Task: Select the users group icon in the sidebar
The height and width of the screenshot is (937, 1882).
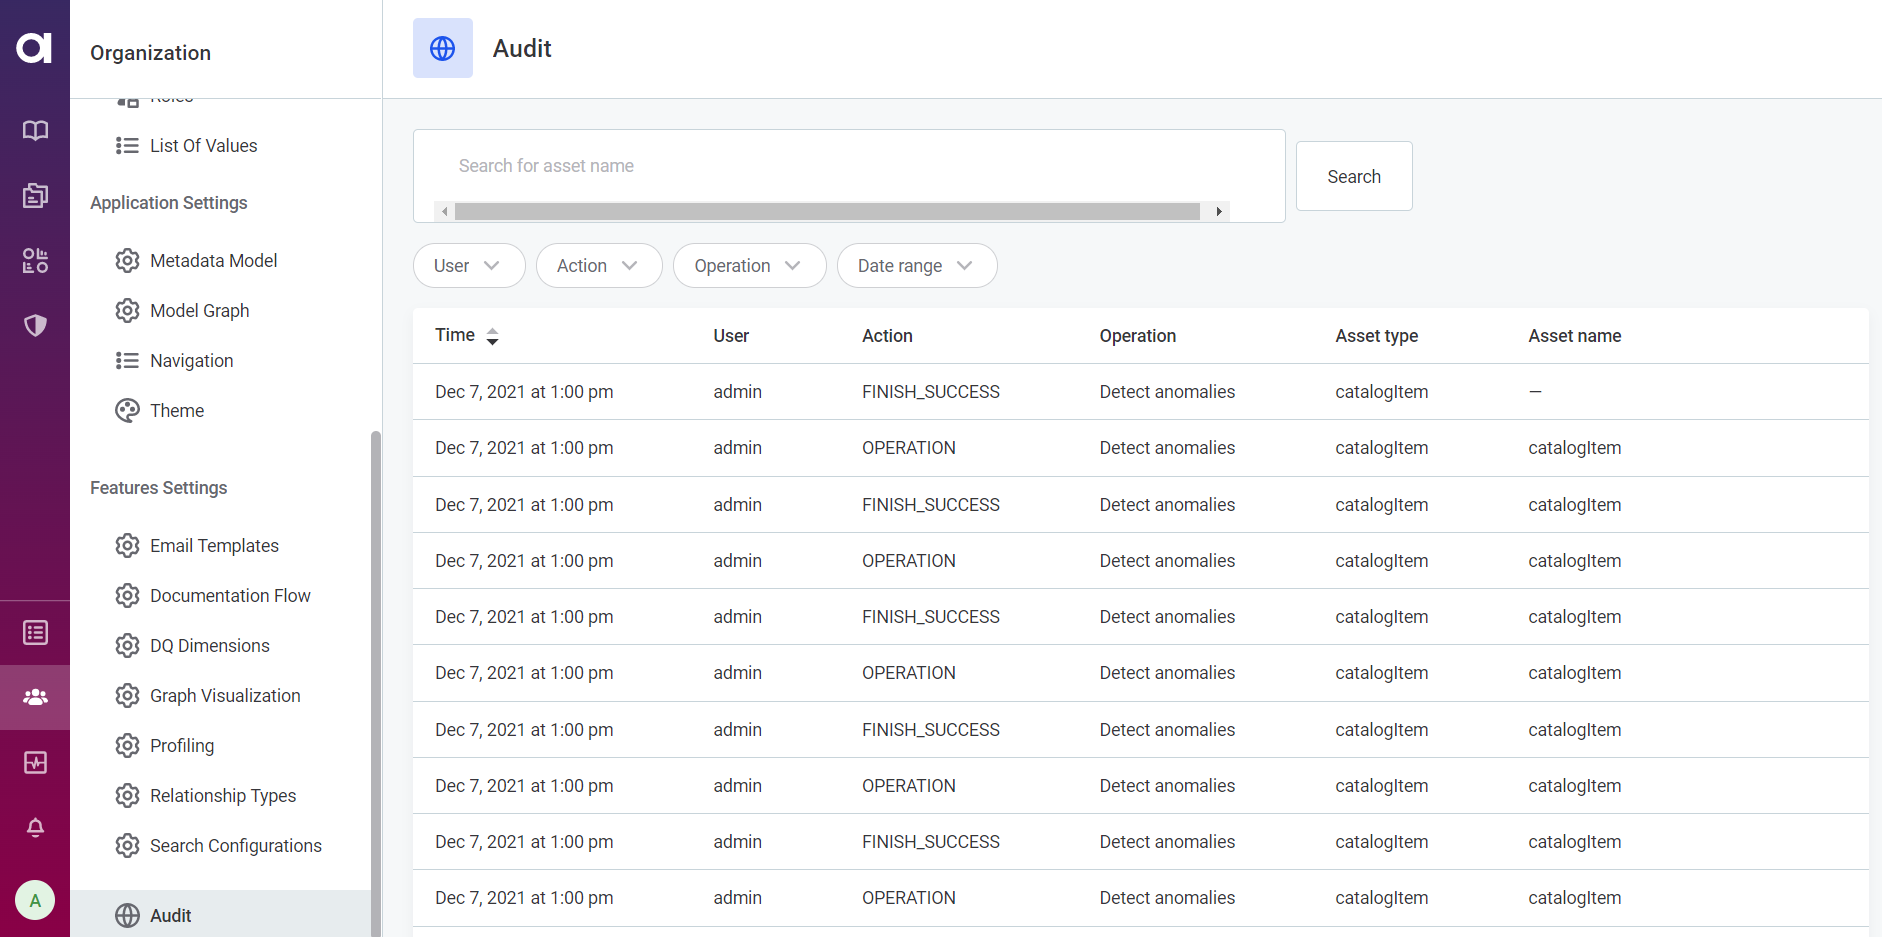Action: (x=35, y=697)
